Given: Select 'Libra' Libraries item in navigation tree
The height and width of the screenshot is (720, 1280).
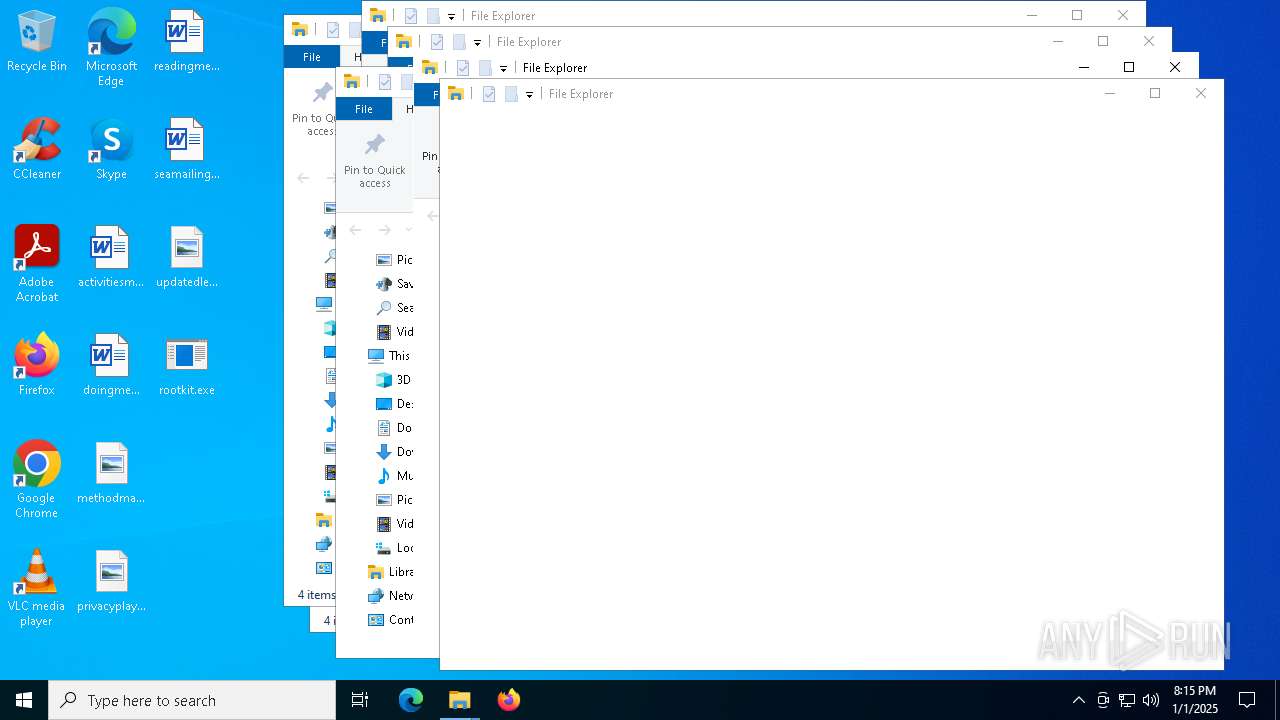Looking at the screenshot, I should click(390, 572).
